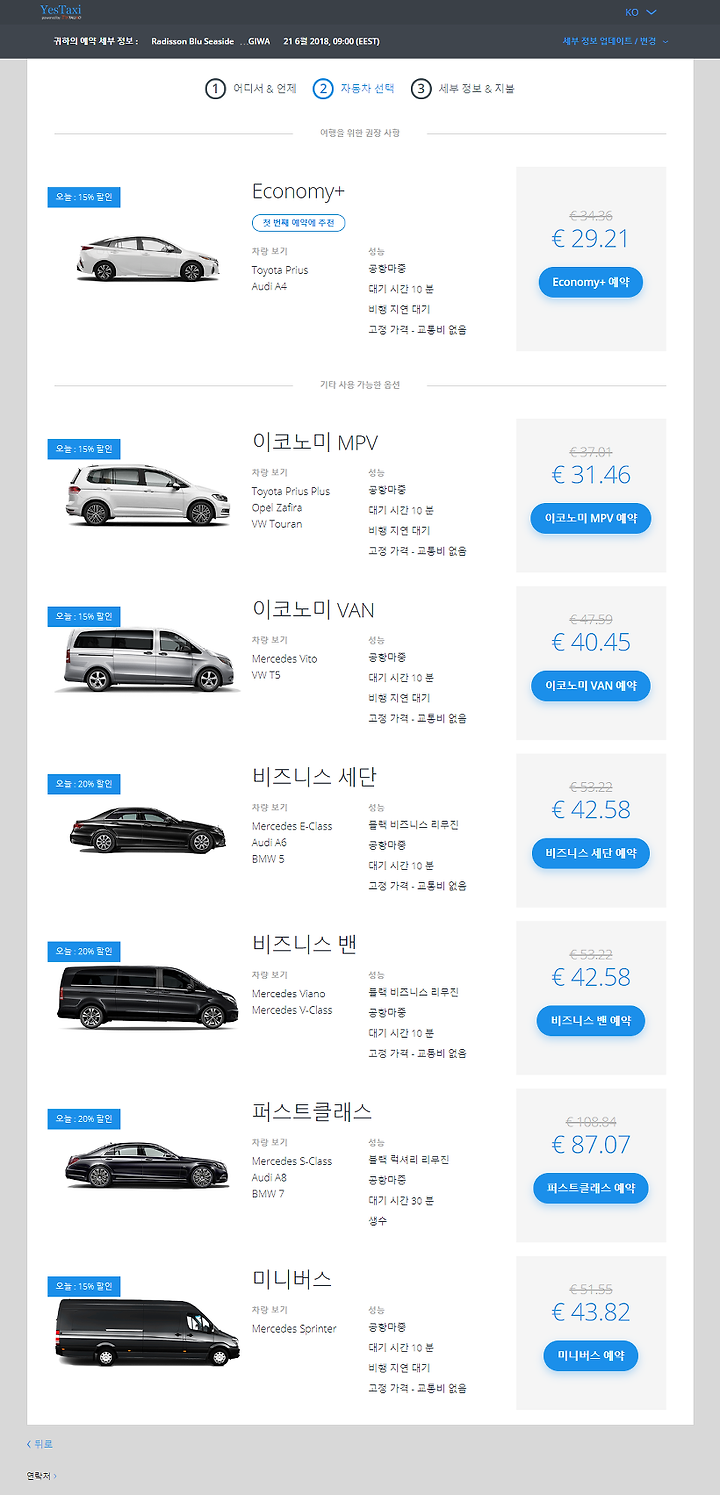Click 비즈니스 세단 예약 button

[591, 854]
